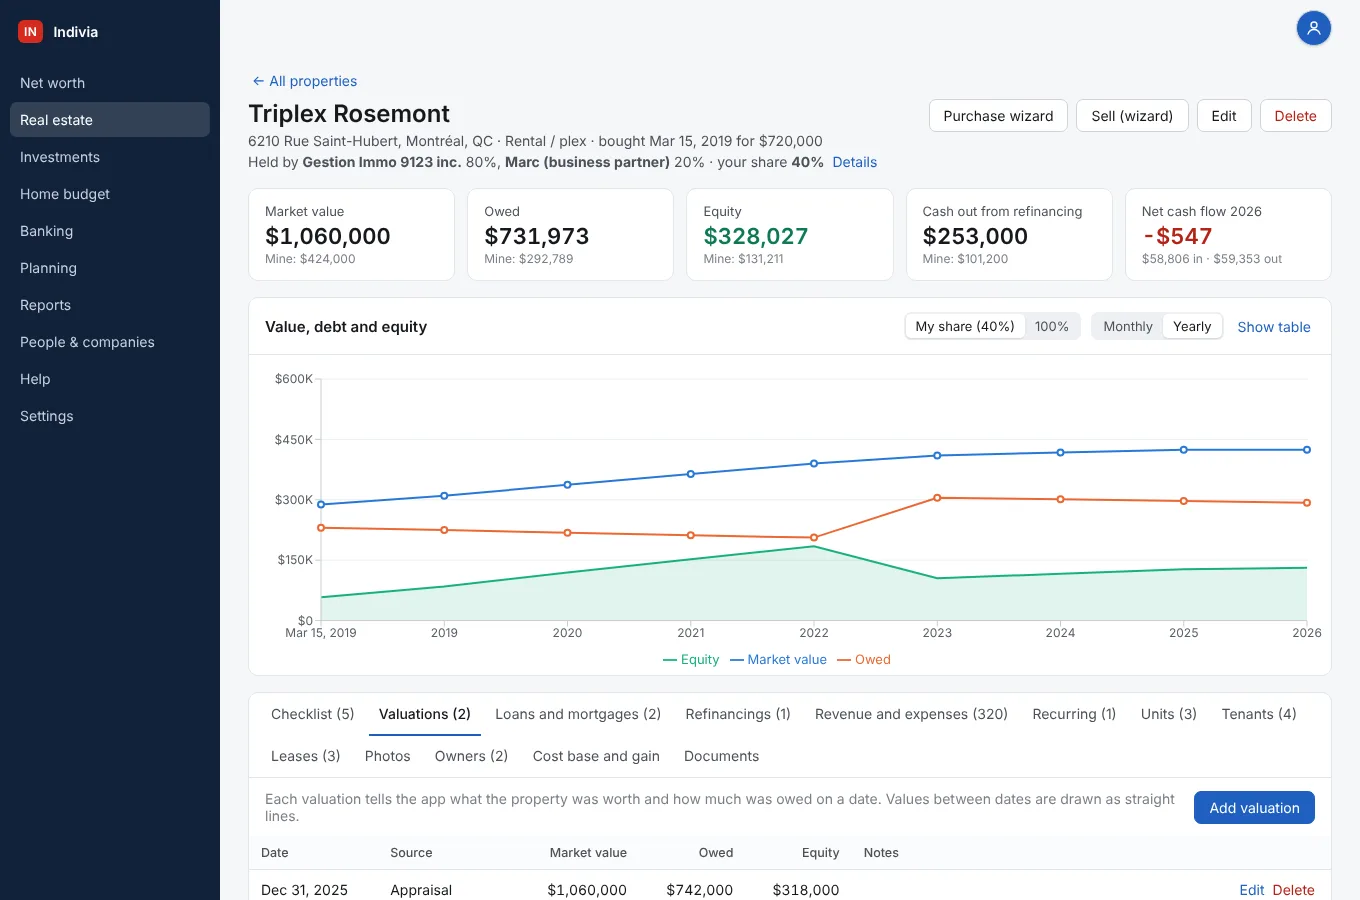
Task: Open Settings in the sidebar
Action: click(x=110, y=416)
